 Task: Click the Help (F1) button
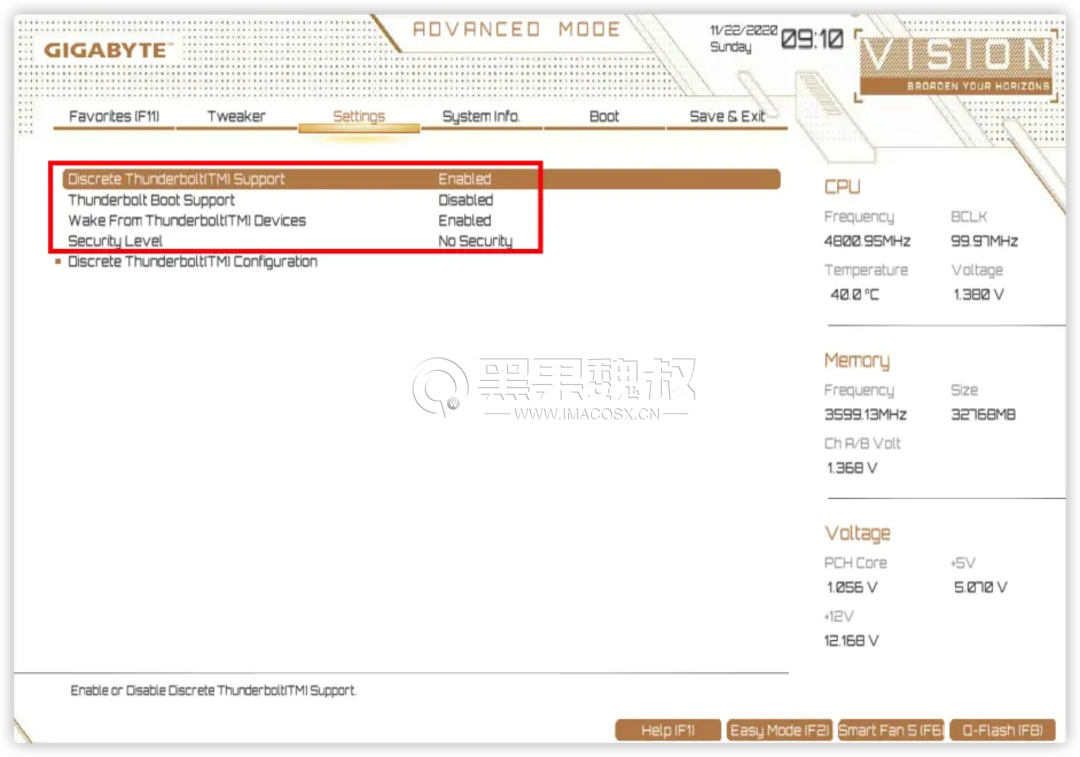(x=668, y=730)
